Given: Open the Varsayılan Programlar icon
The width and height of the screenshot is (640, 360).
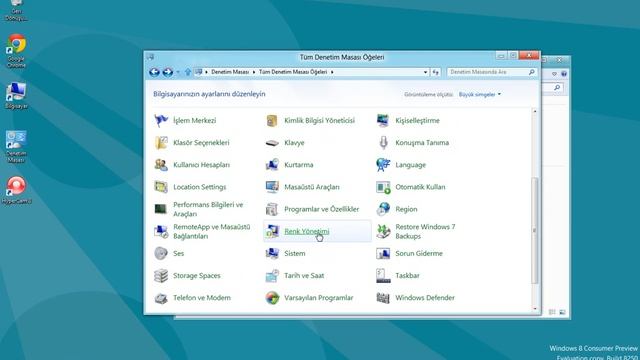Looking at the screenshot, I should (272, 298).
